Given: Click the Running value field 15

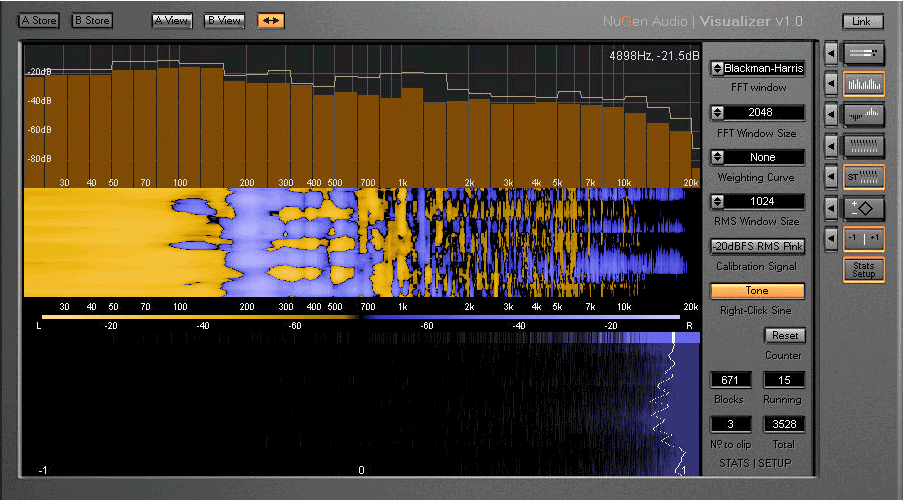Looking at the screenshot, I should [x=784, y=380].
